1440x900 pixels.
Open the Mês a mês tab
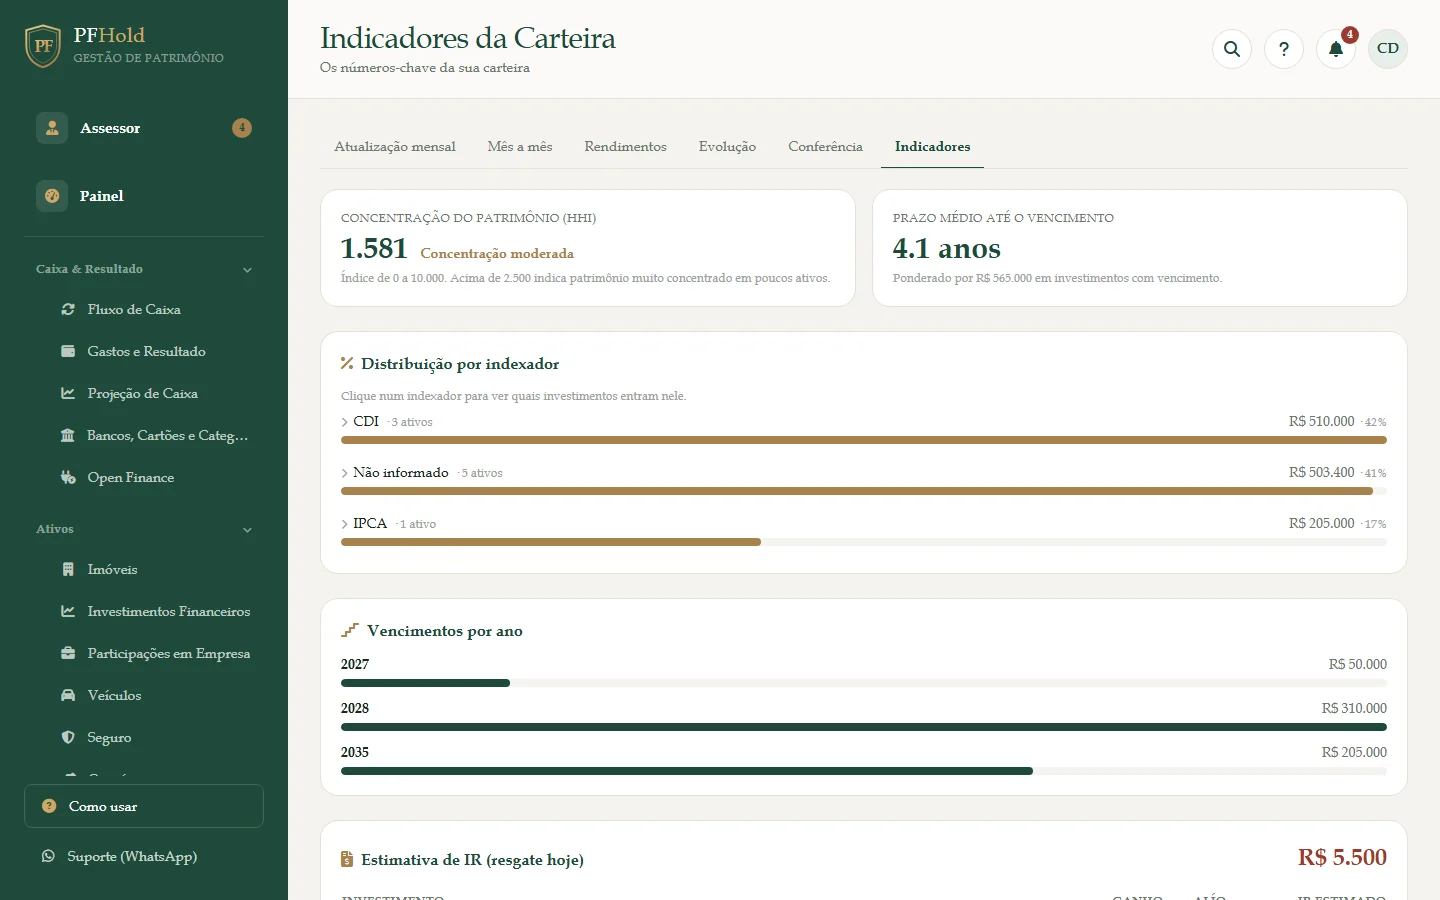pyautogui.click(x=520, y=147)
